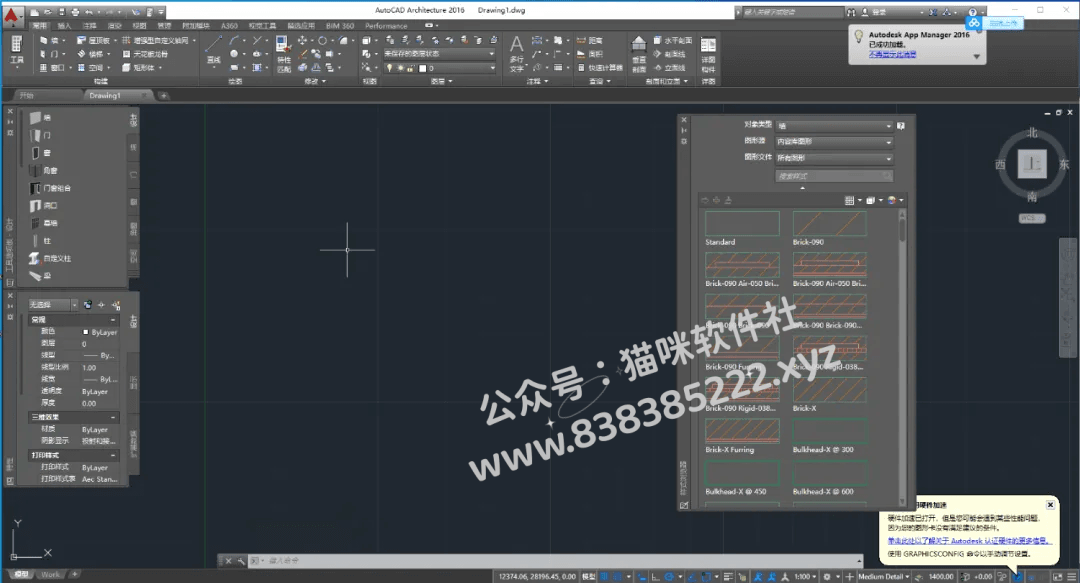Open the 图形源 dropdown in style browser
The height and width of the screenshot is (583, 1080).
click(x=834, y=142)
